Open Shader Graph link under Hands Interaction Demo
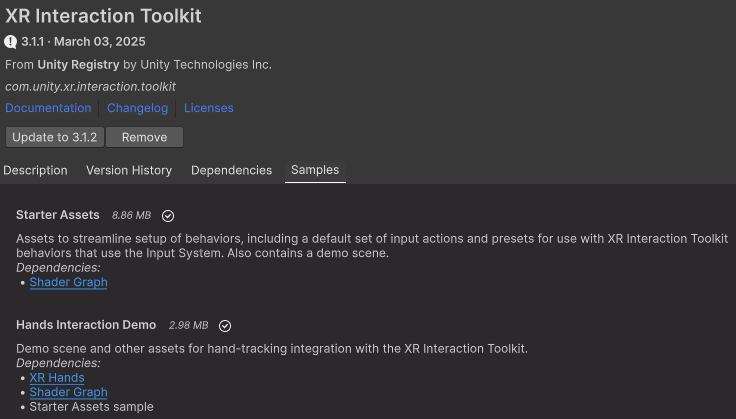The width and height of the screenshot is (736, 419). tap(69, 392)
